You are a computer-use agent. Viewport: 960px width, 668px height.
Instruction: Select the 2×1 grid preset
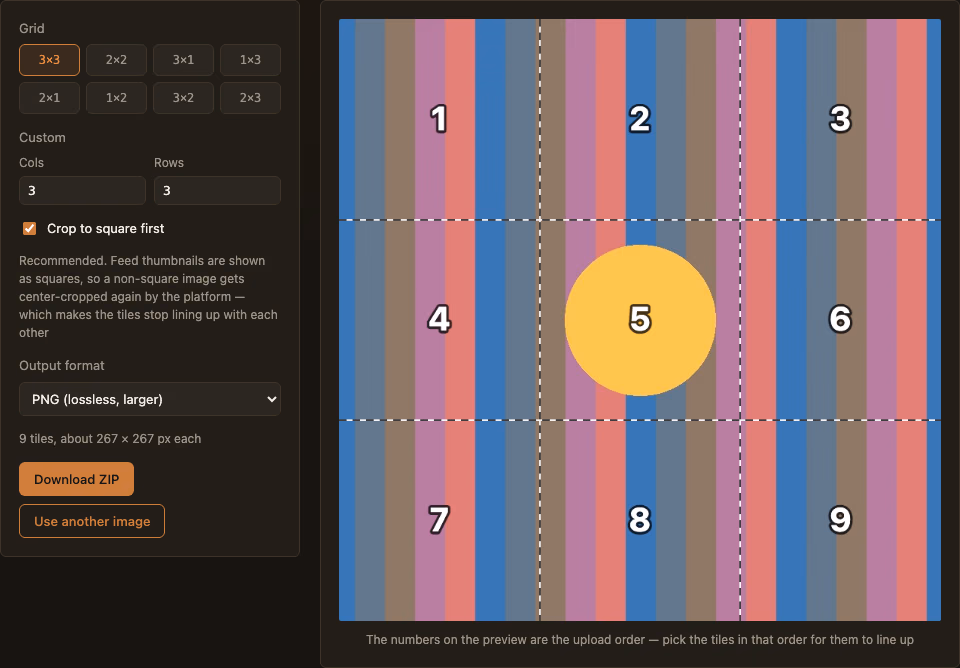pyautogui.click(x=49, y=98)
